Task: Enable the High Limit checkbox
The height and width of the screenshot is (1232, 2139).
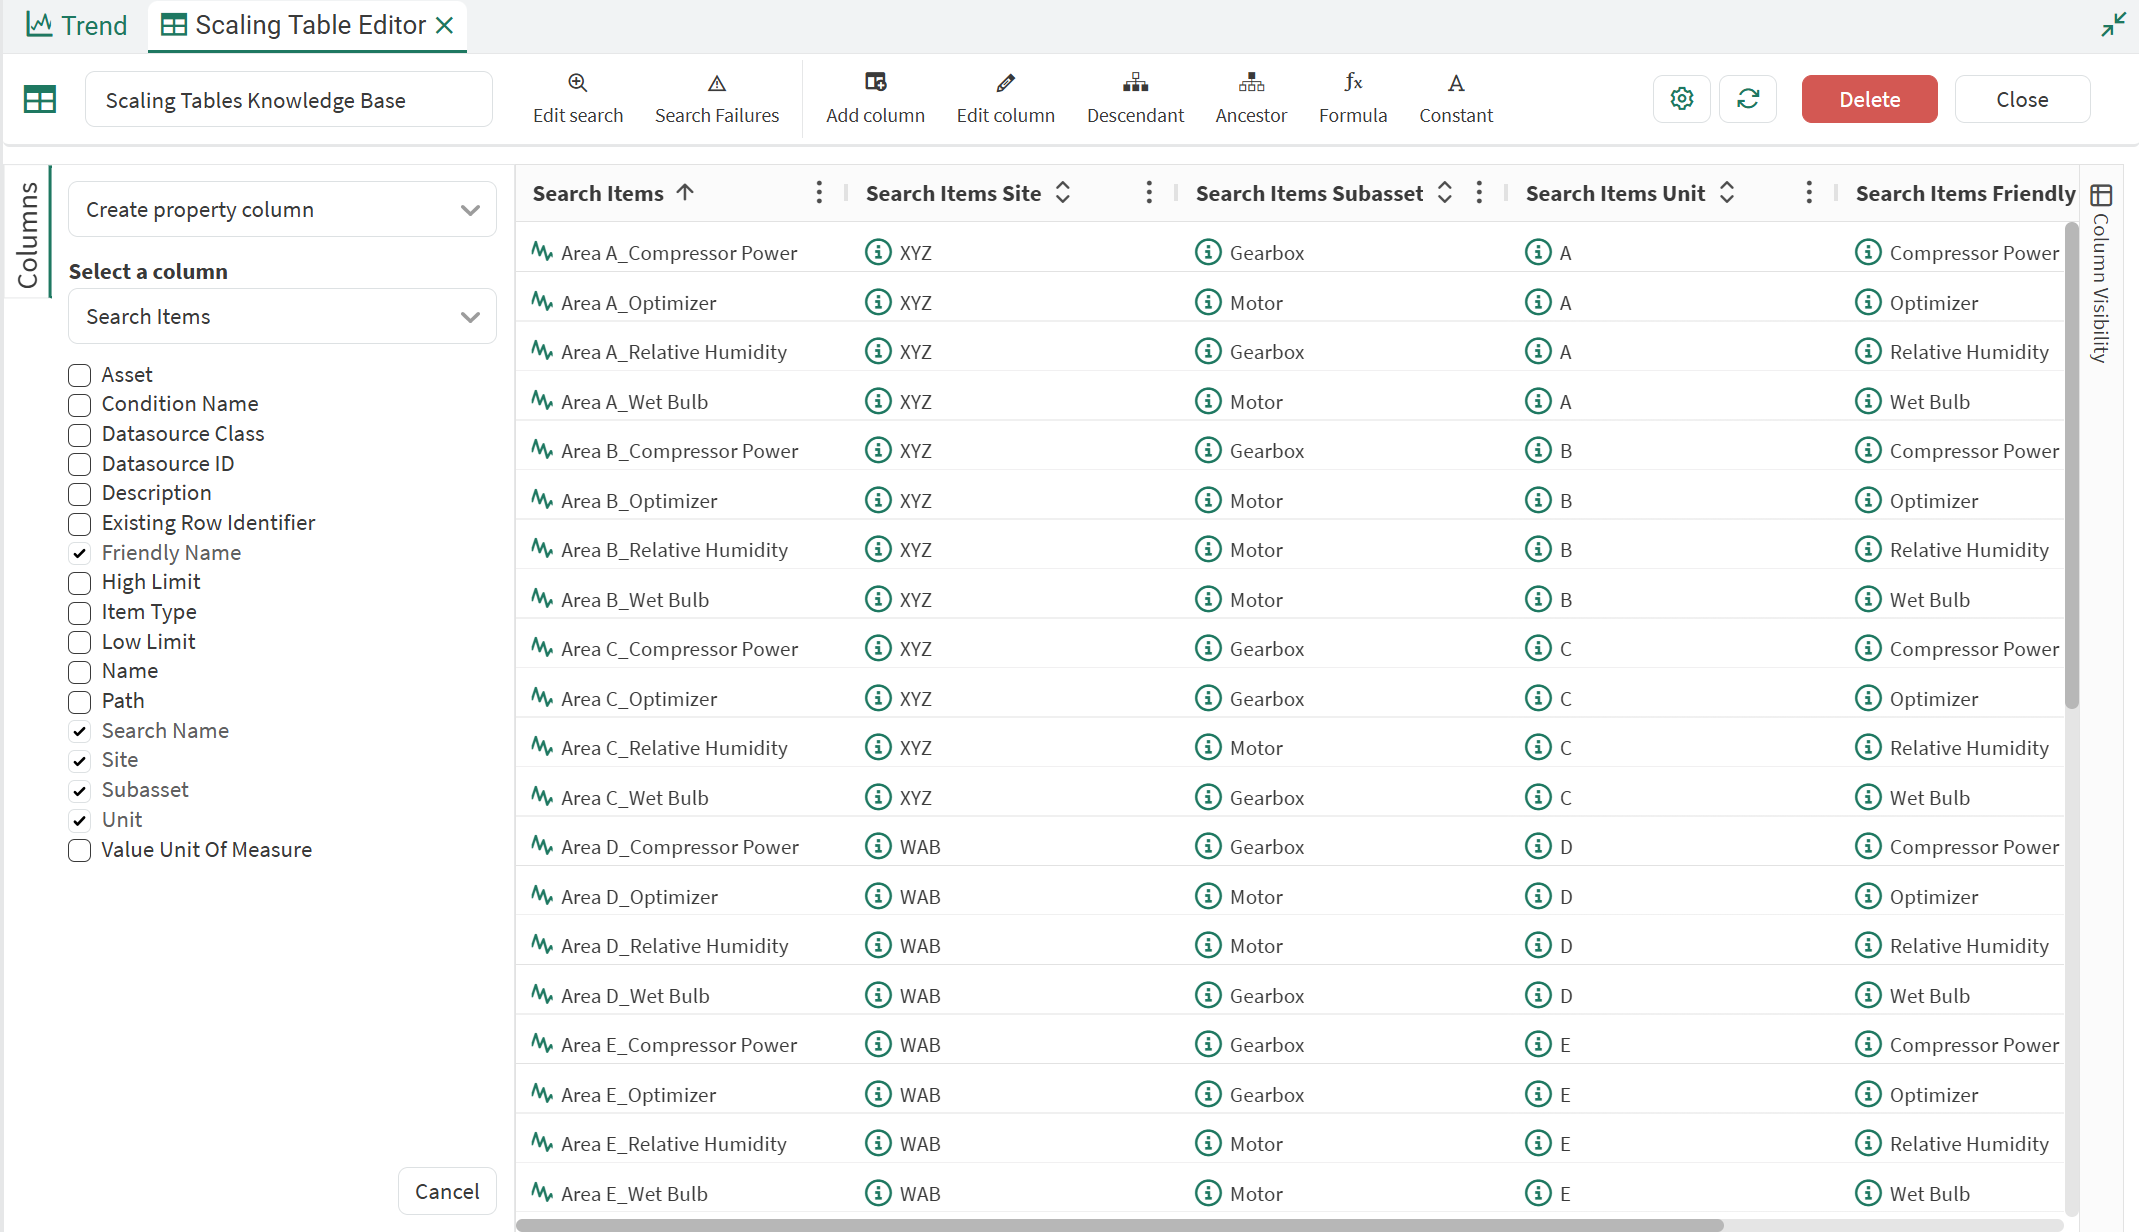Action: [x=80, y=583]
